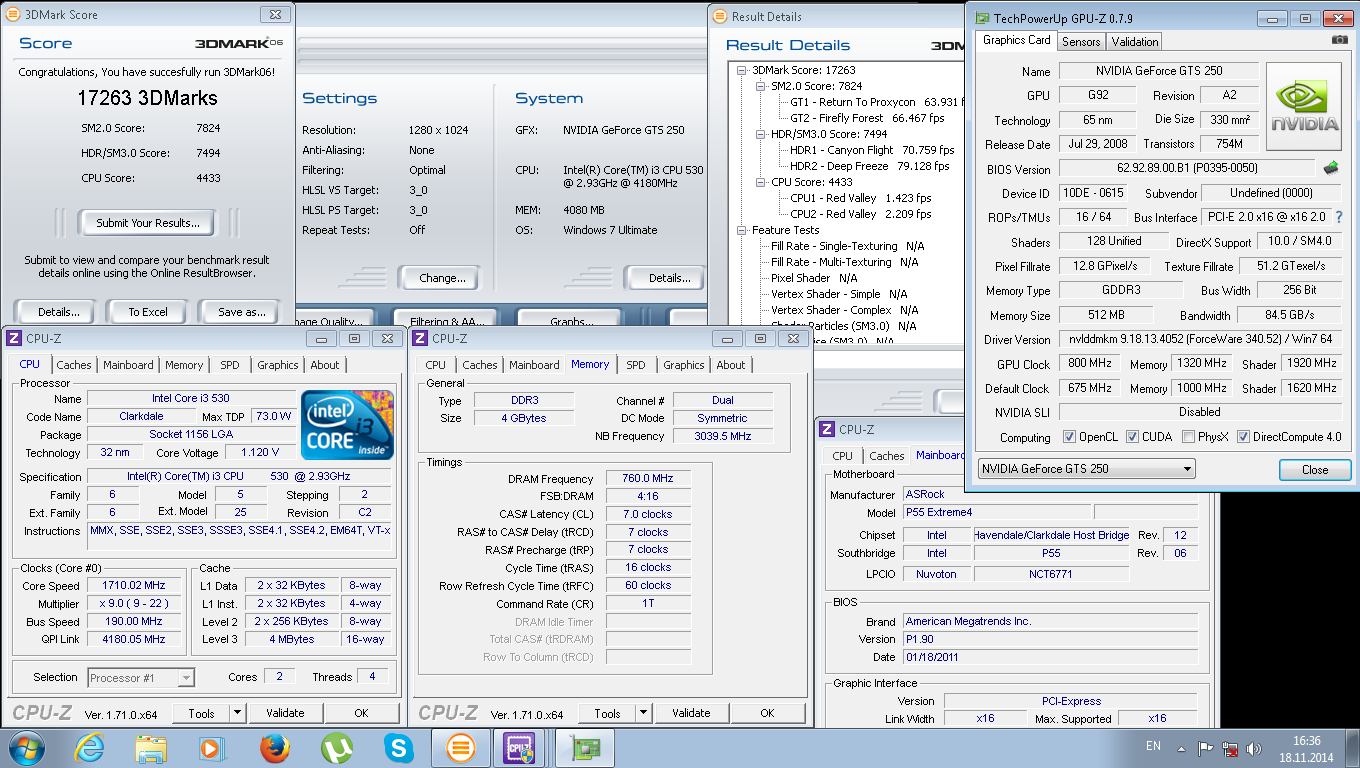Open About tab in Memory CPU-Z window
Image resolution: width=1360 pixels, height=768 pixels.
pos(731,365)
